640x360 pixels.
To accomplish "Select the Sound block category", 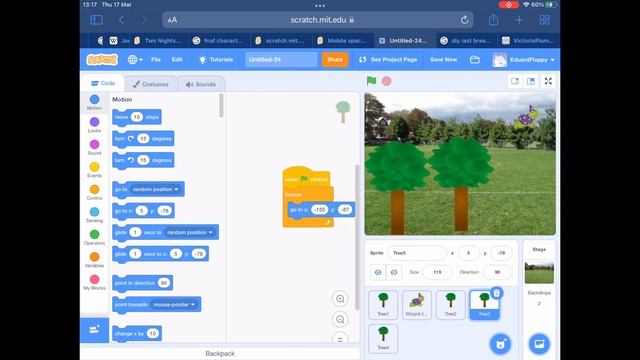I will pos(94,147).
